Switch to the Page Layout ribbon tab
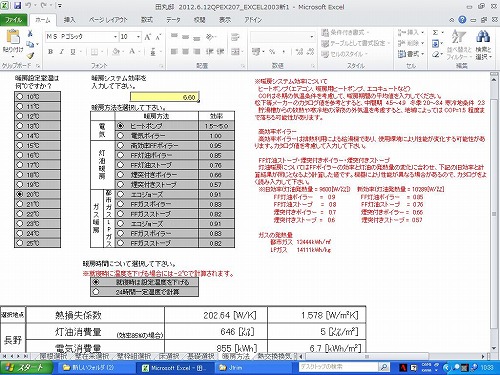Image resolution: width=500 pixels, height=375 pixels. click(x=108, y=20)
